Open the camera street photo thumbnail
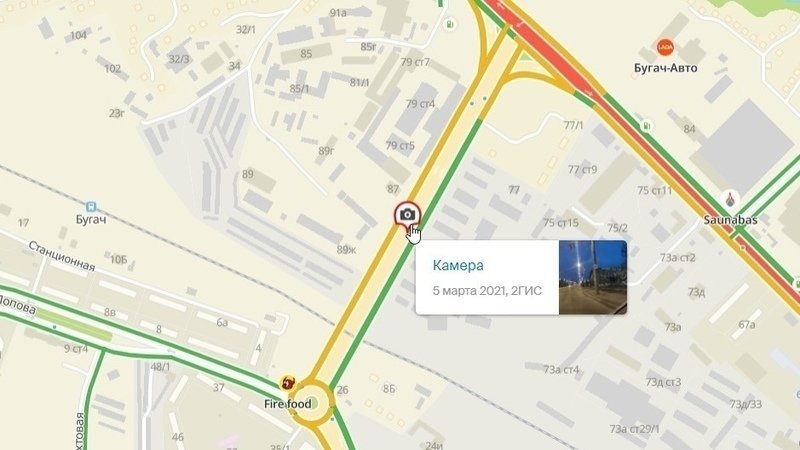This screenshot has width=800, height=450. pyautogui.click(x=593, y=277)
